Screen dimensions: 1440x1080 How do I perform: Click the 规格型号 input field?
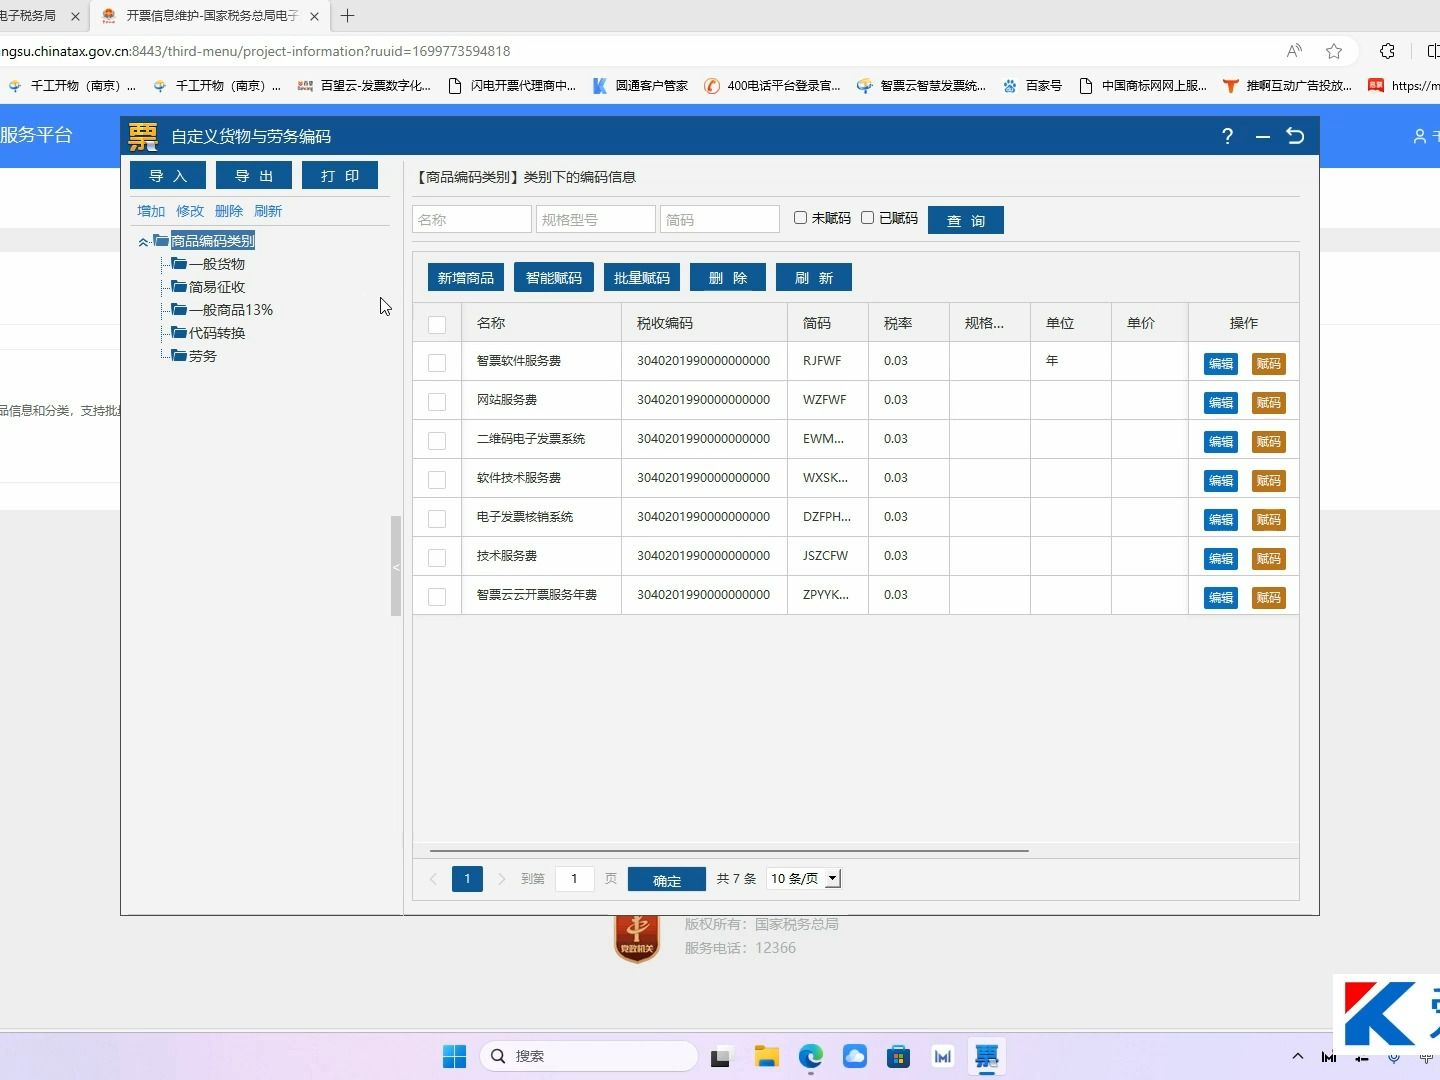(596, 219)
